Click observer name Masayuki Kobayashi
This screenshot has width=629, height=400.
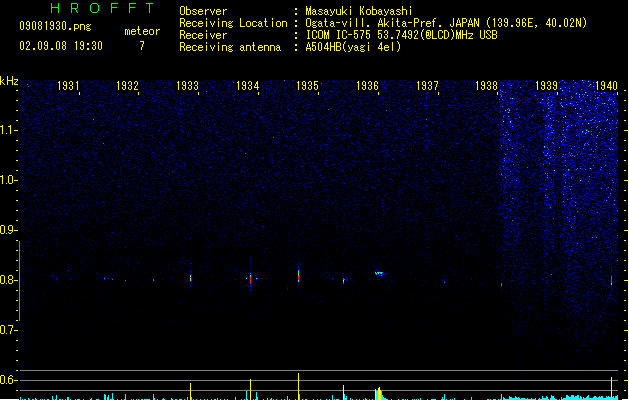(x=359, y=11)
